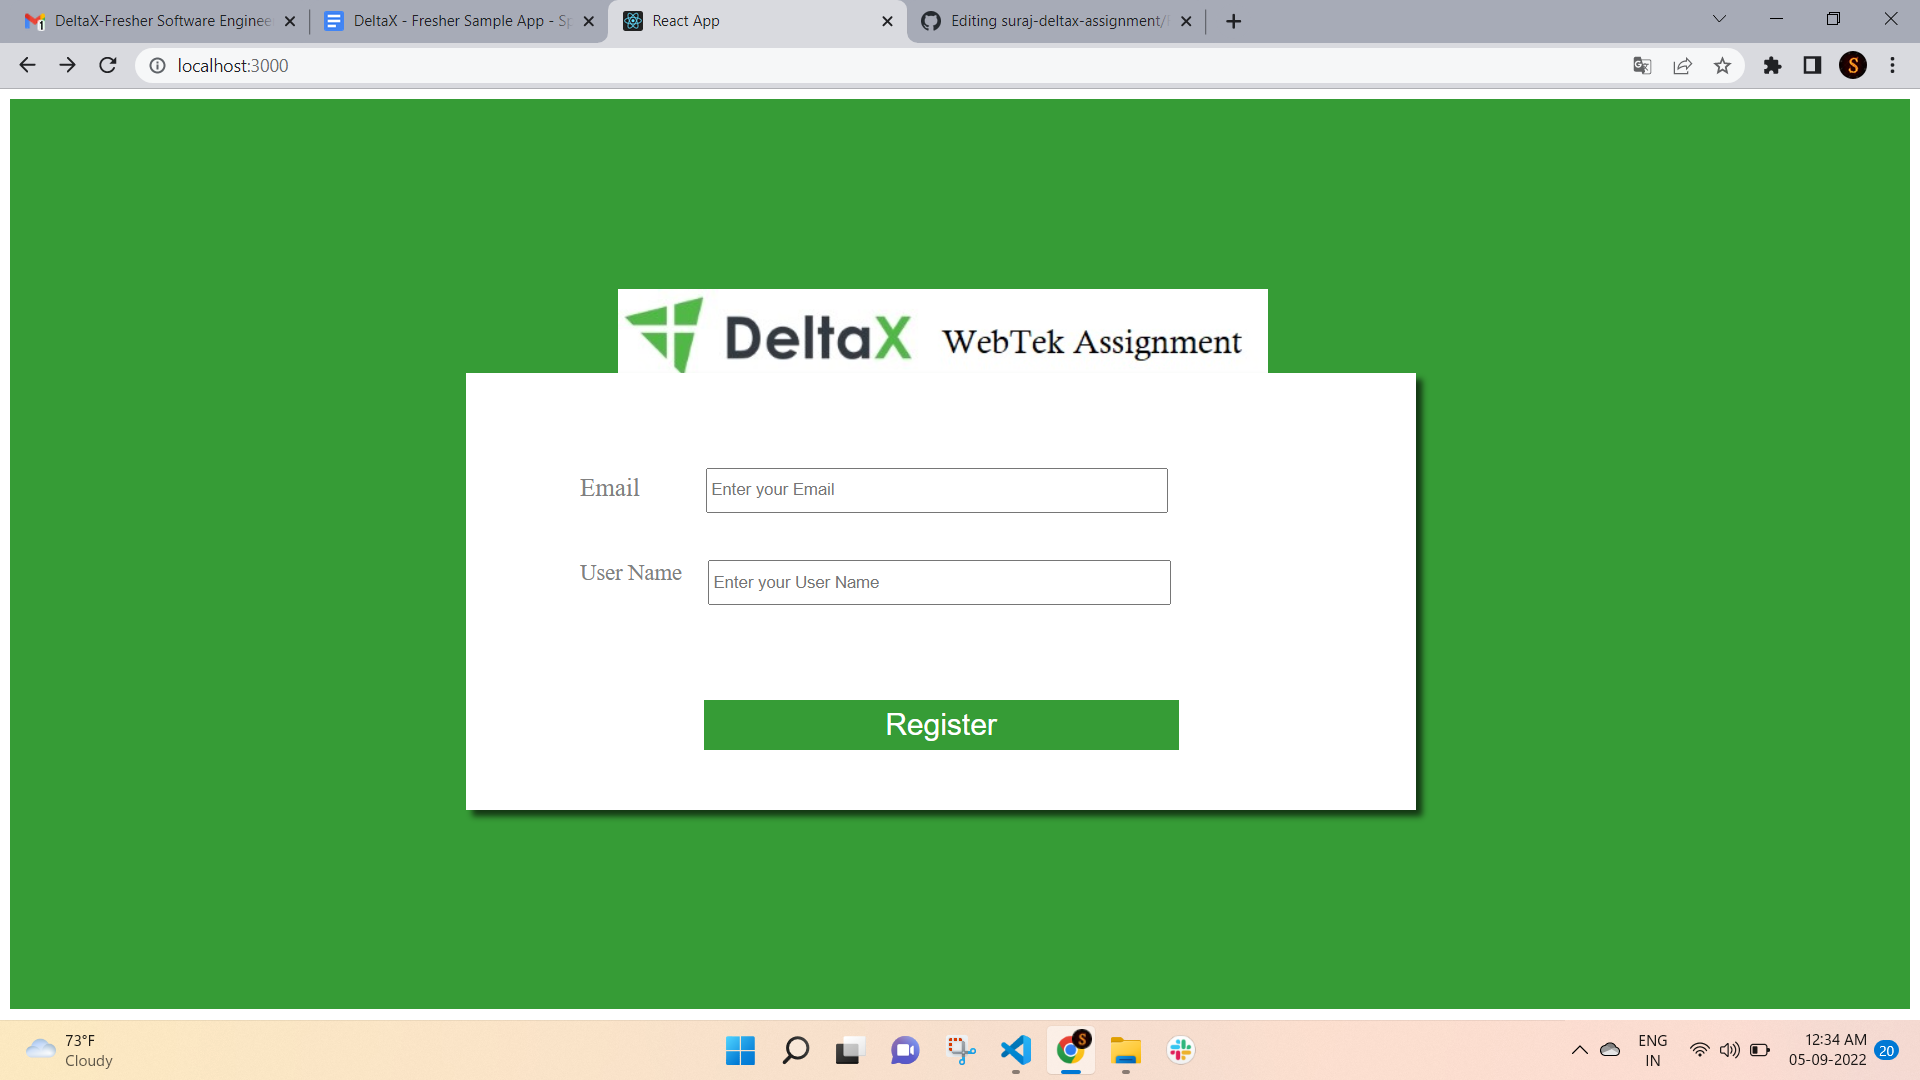Open Google Translate icon in the address bar
This screenshot has height=1080, width=1920.
[x=1641, y=65]
